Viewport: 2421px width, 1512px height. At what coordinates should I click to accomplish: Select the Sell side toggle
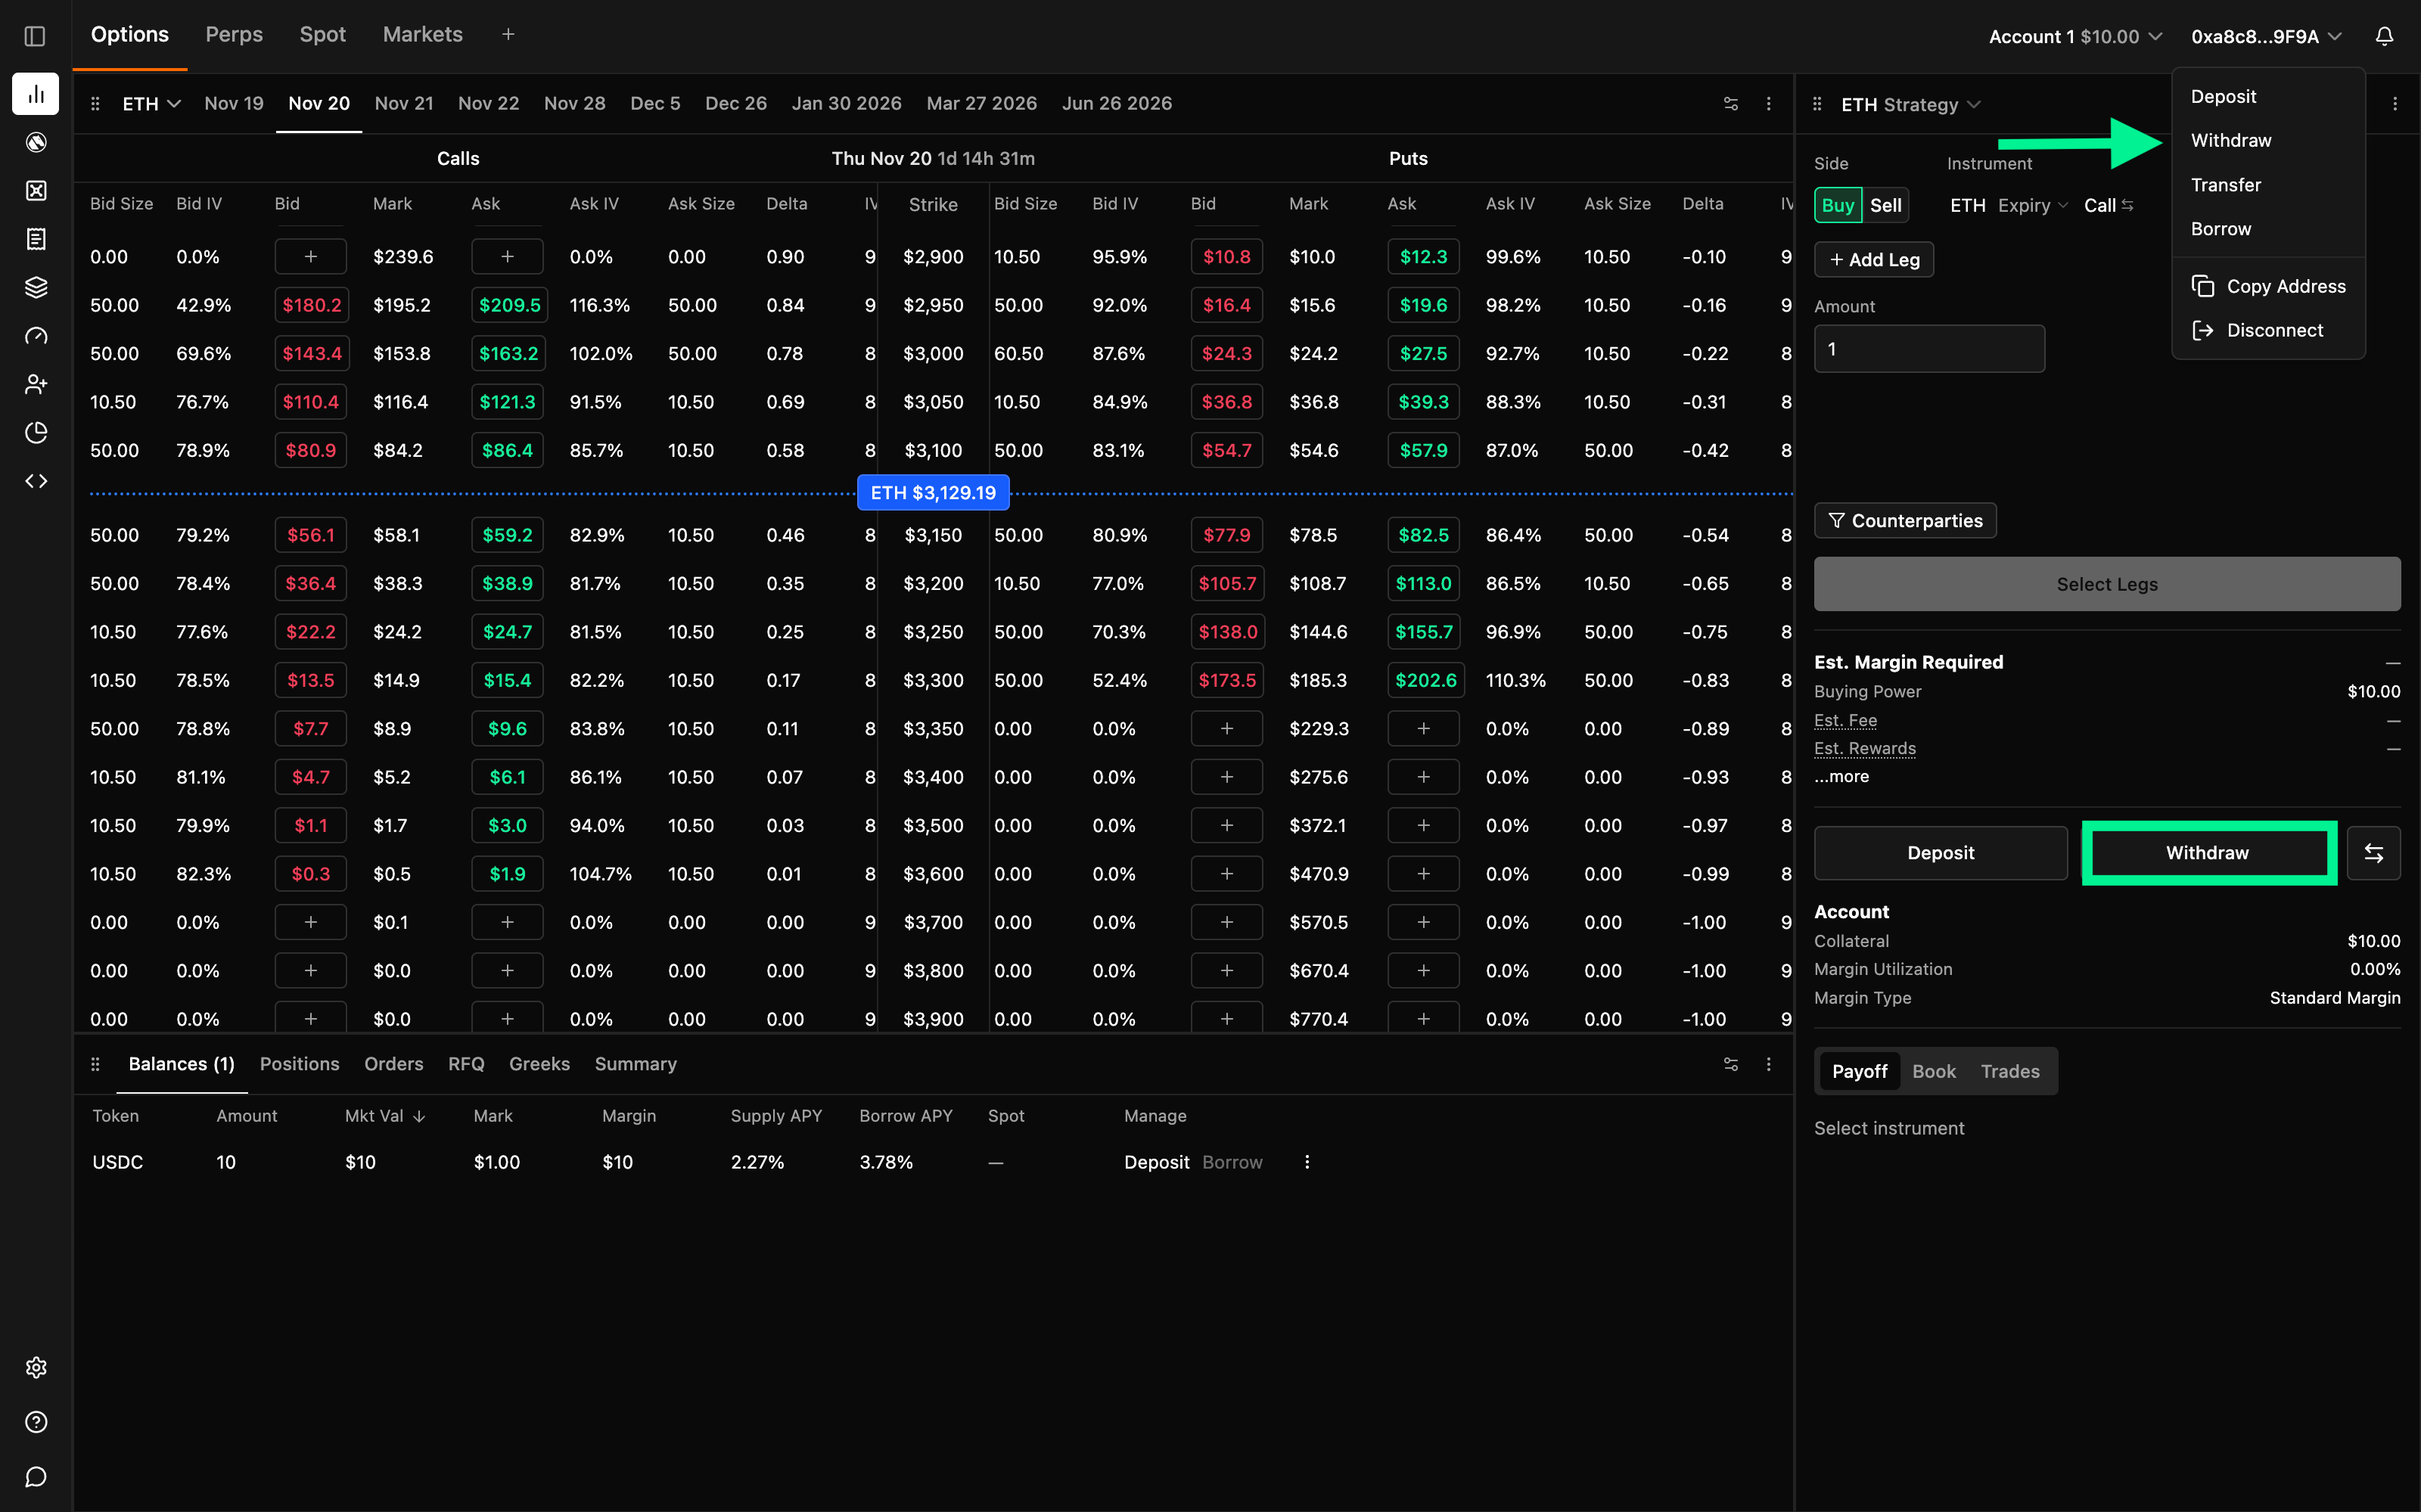(x=1885, y=205)
